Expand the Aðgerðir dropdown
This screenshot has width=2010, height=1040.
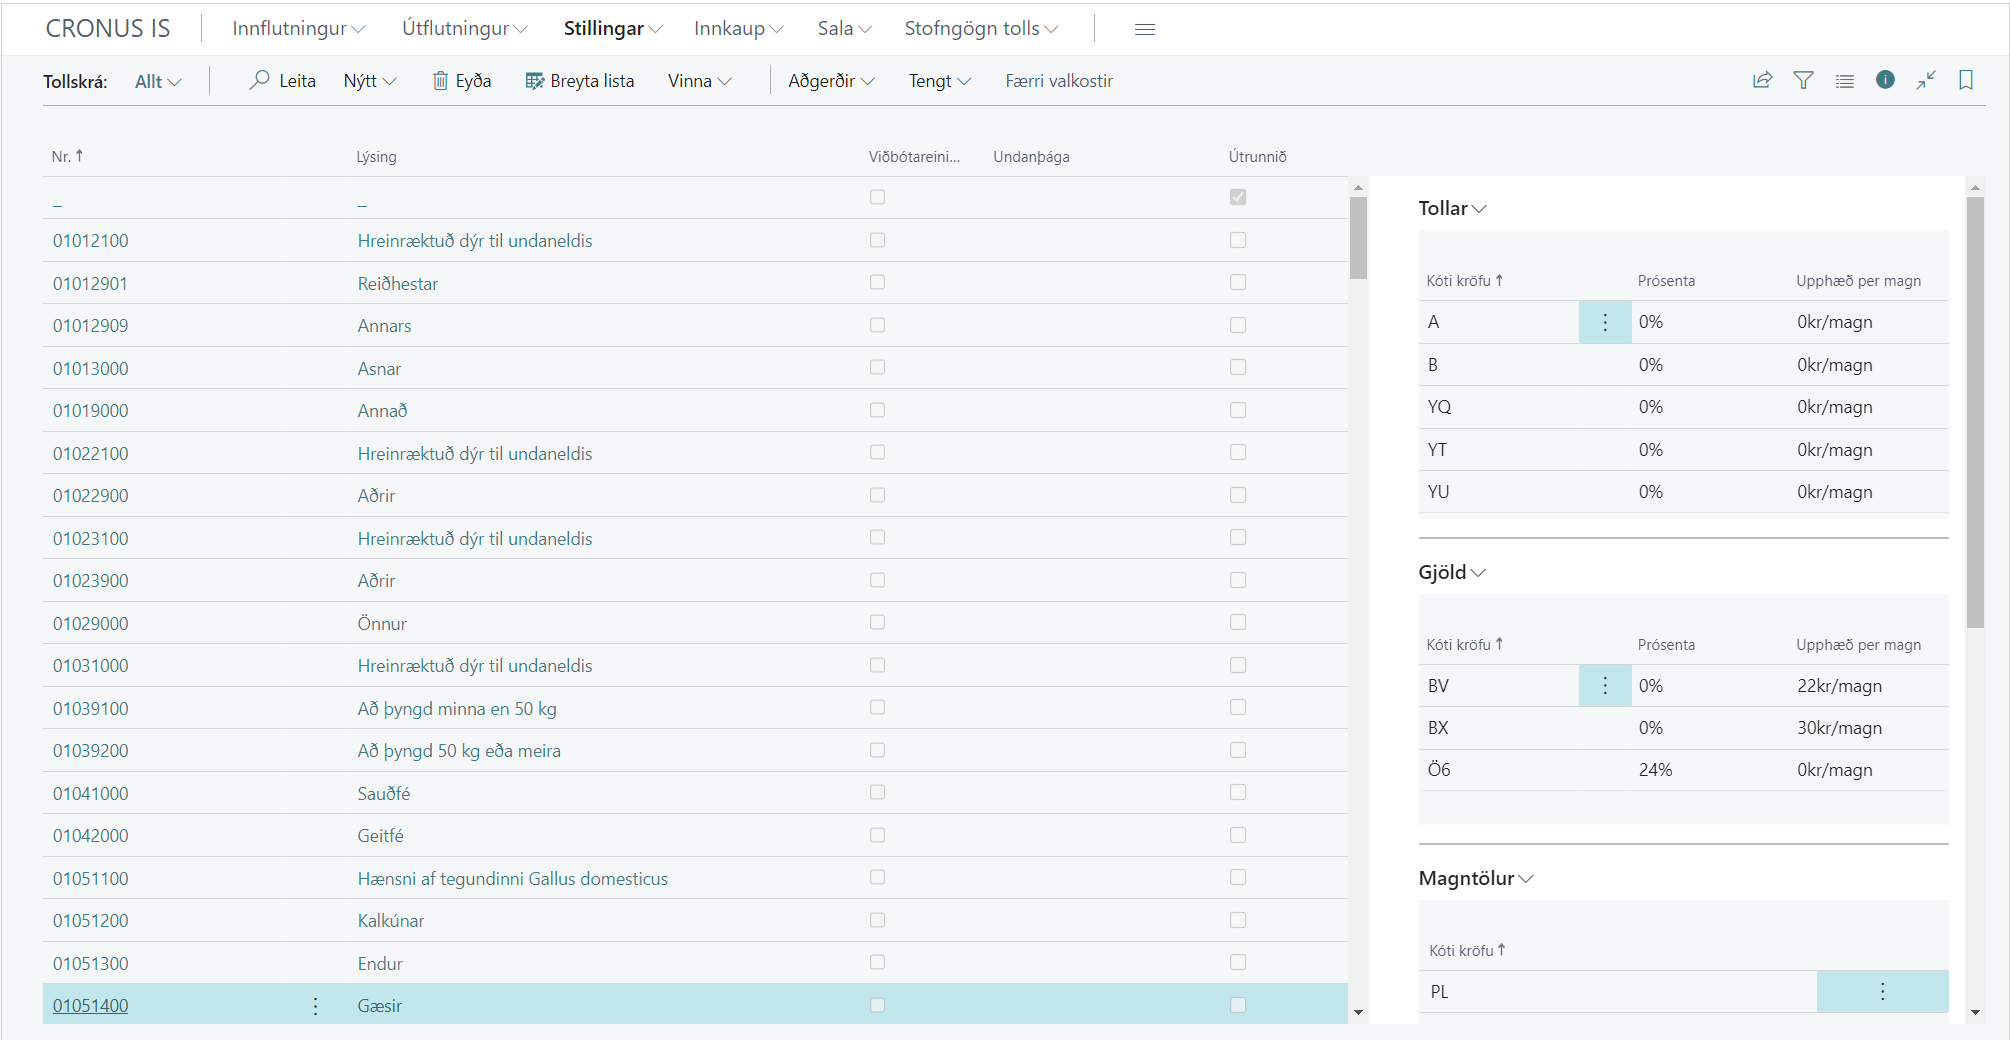[x=830, y=81]
